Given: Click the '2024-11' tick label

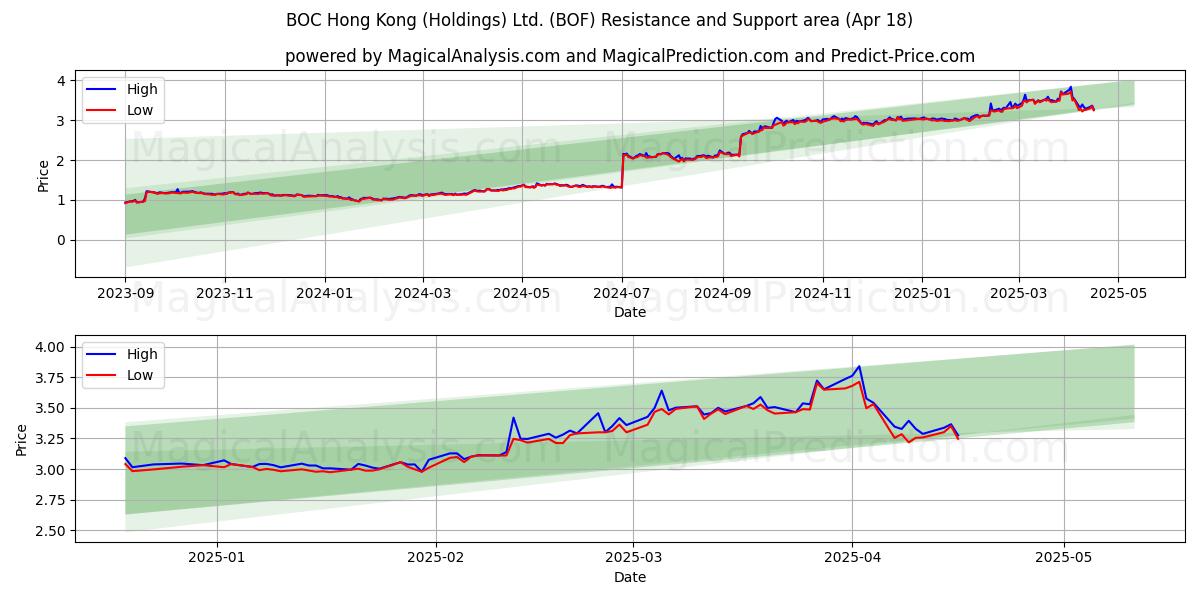Looking at the screenshot, I should coord(824,294).
